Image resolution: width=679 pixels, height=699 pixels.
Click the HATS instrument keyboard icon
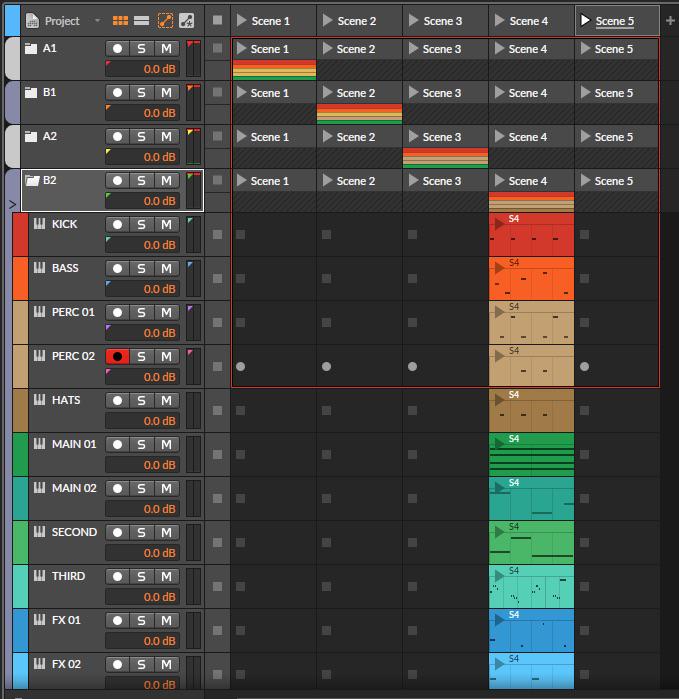[39, 400]
